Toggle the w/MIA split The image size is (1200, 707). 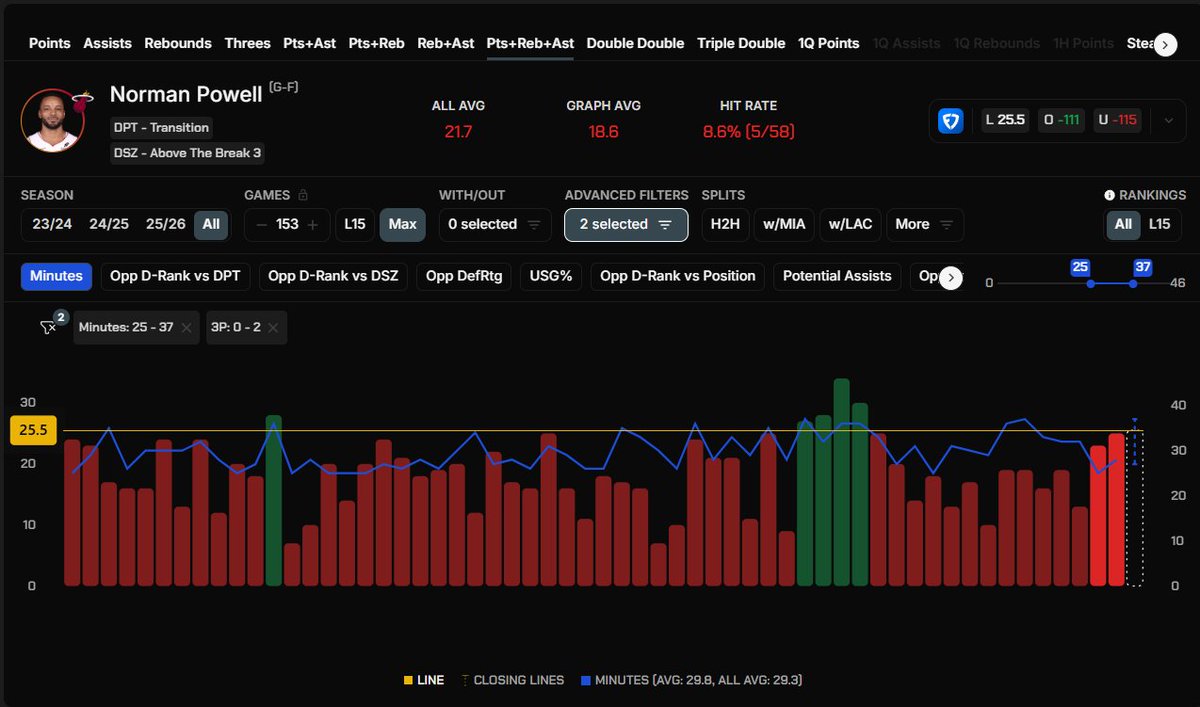(x=783, y=224)
